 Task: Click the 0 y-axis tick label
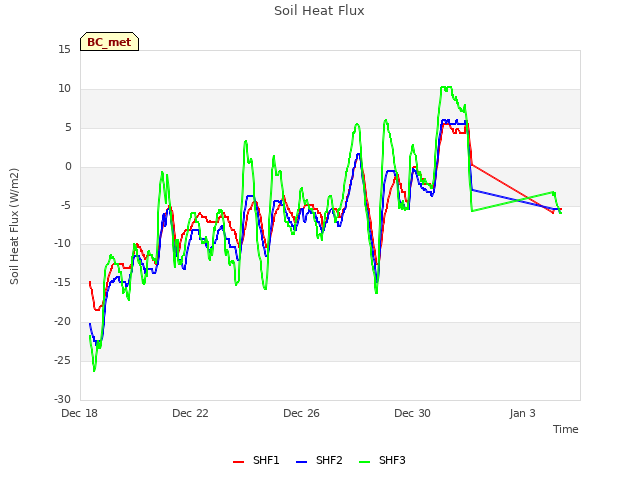click(x=68, y=167)
